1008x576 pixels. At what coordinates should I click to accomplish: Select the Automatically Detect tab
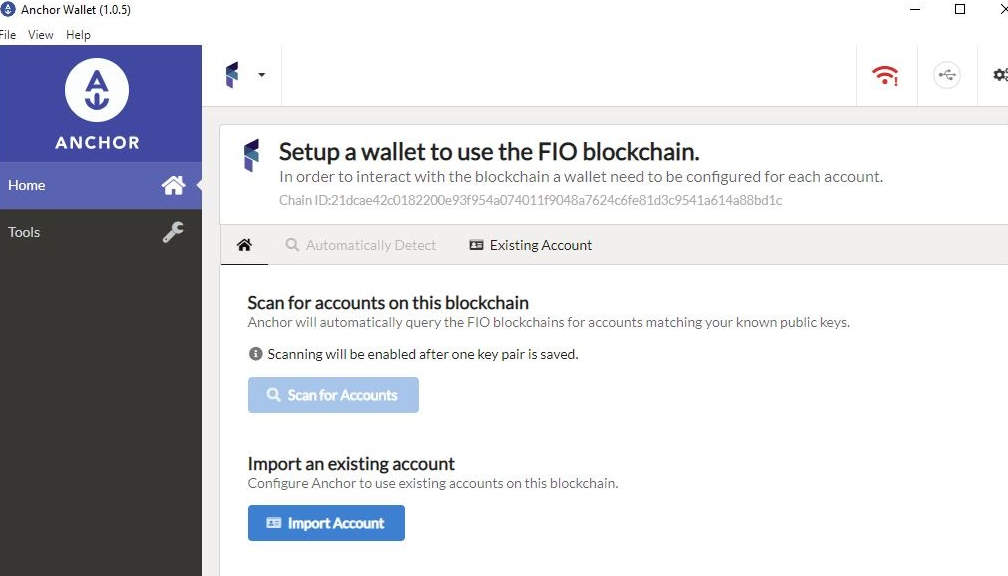click(x=361, y=245)
